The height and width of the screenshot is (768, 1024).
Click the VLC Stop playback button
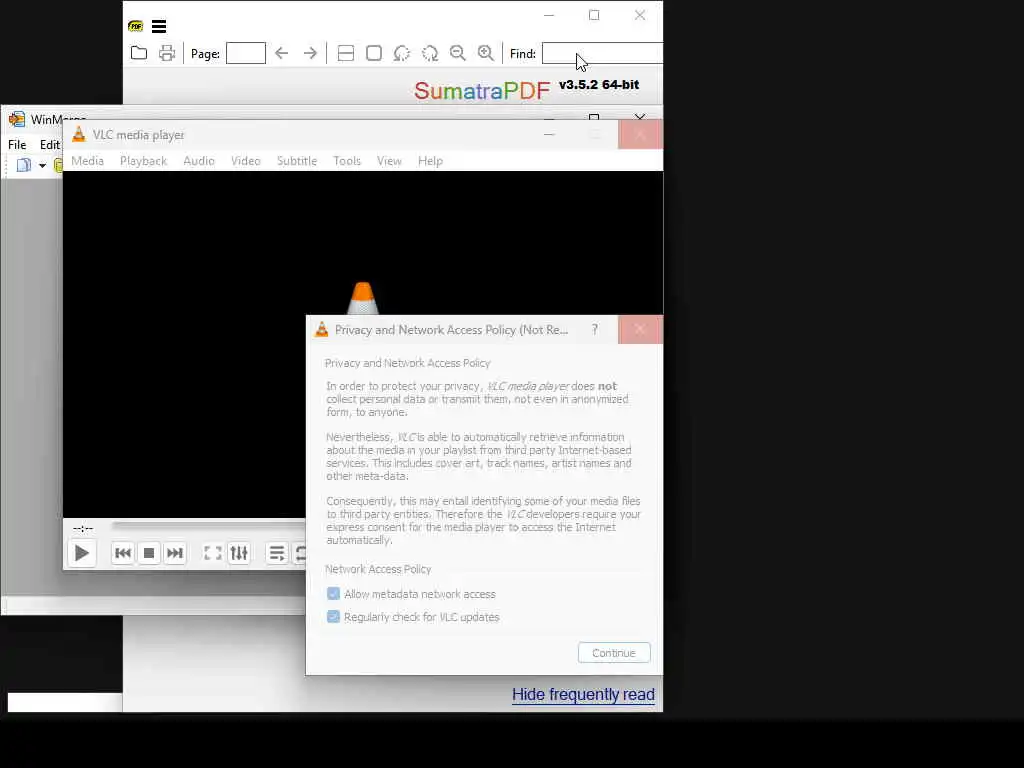pos(149,553)
